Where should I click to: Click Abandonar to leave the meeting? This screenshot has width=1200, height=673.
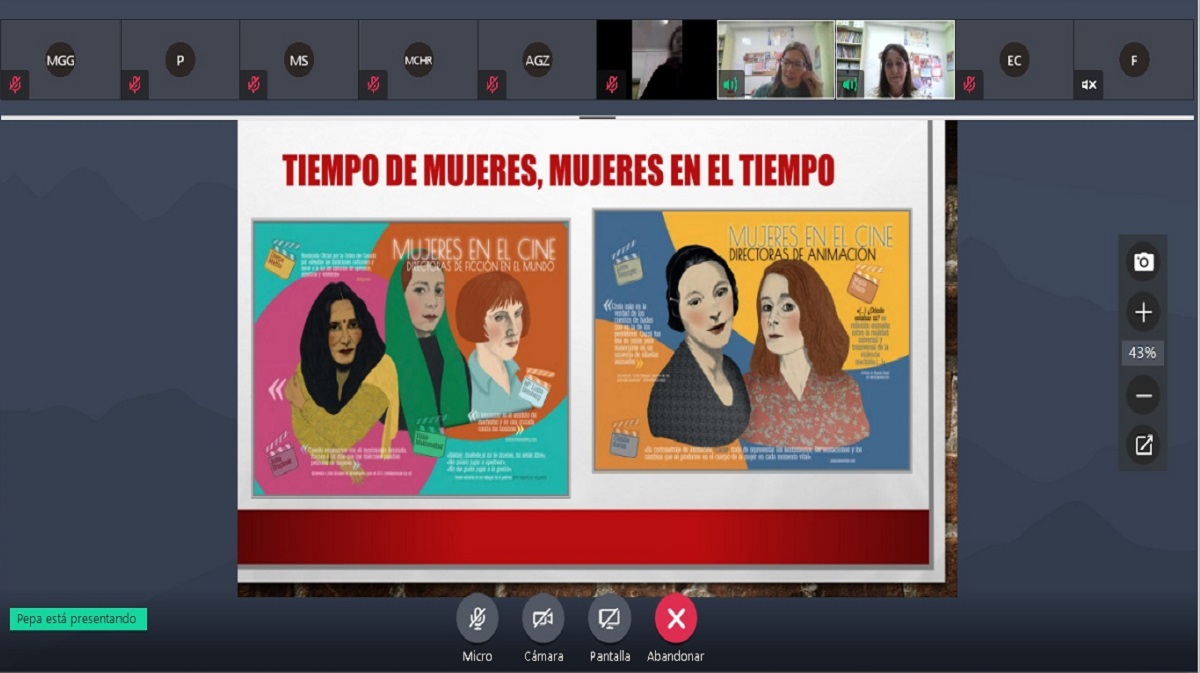(676, 619)
